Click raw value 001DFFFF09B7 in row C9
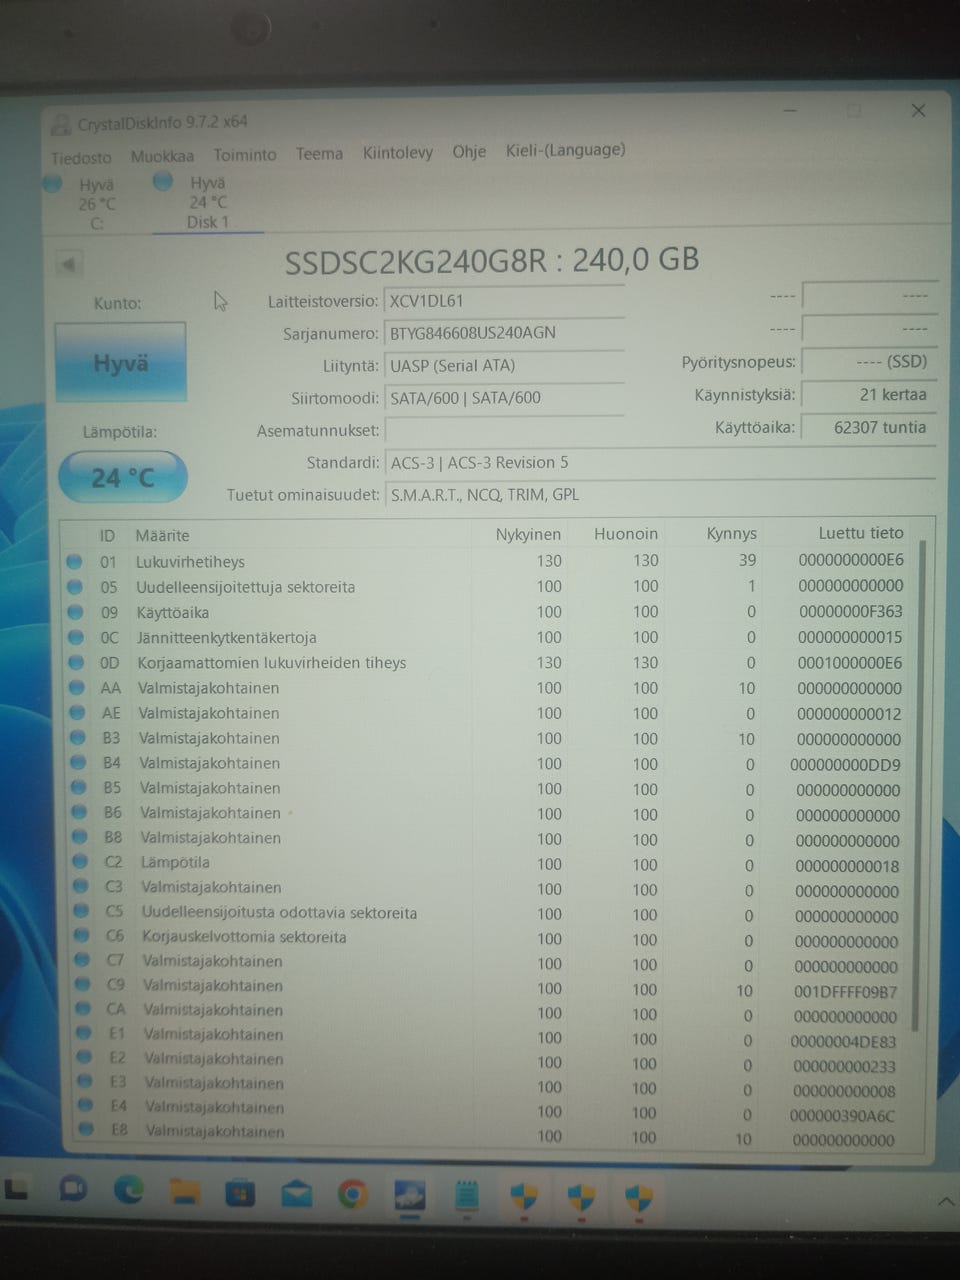This screenshot has height=1280, width=960. [x=846, y=992]
